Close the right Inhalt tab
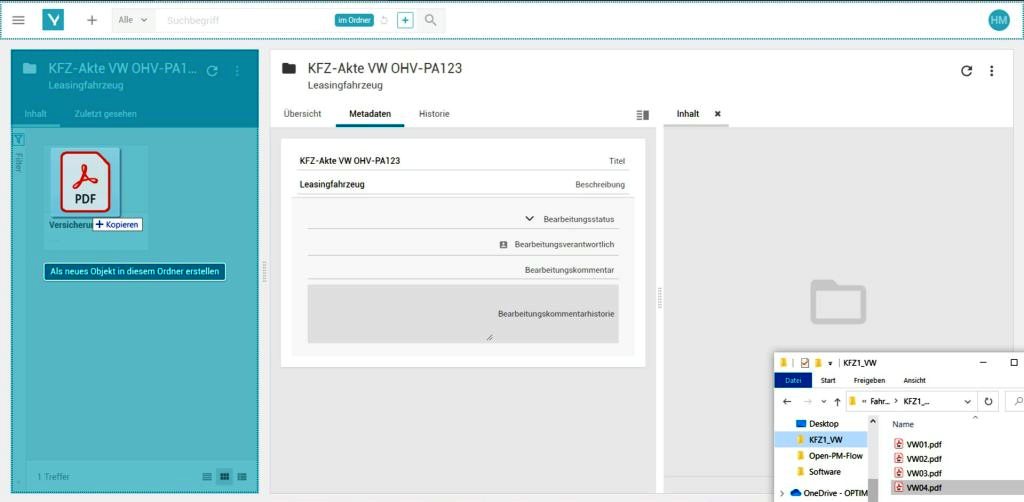1024x502 pixels. pyautogui.click(x=718, y=114)
